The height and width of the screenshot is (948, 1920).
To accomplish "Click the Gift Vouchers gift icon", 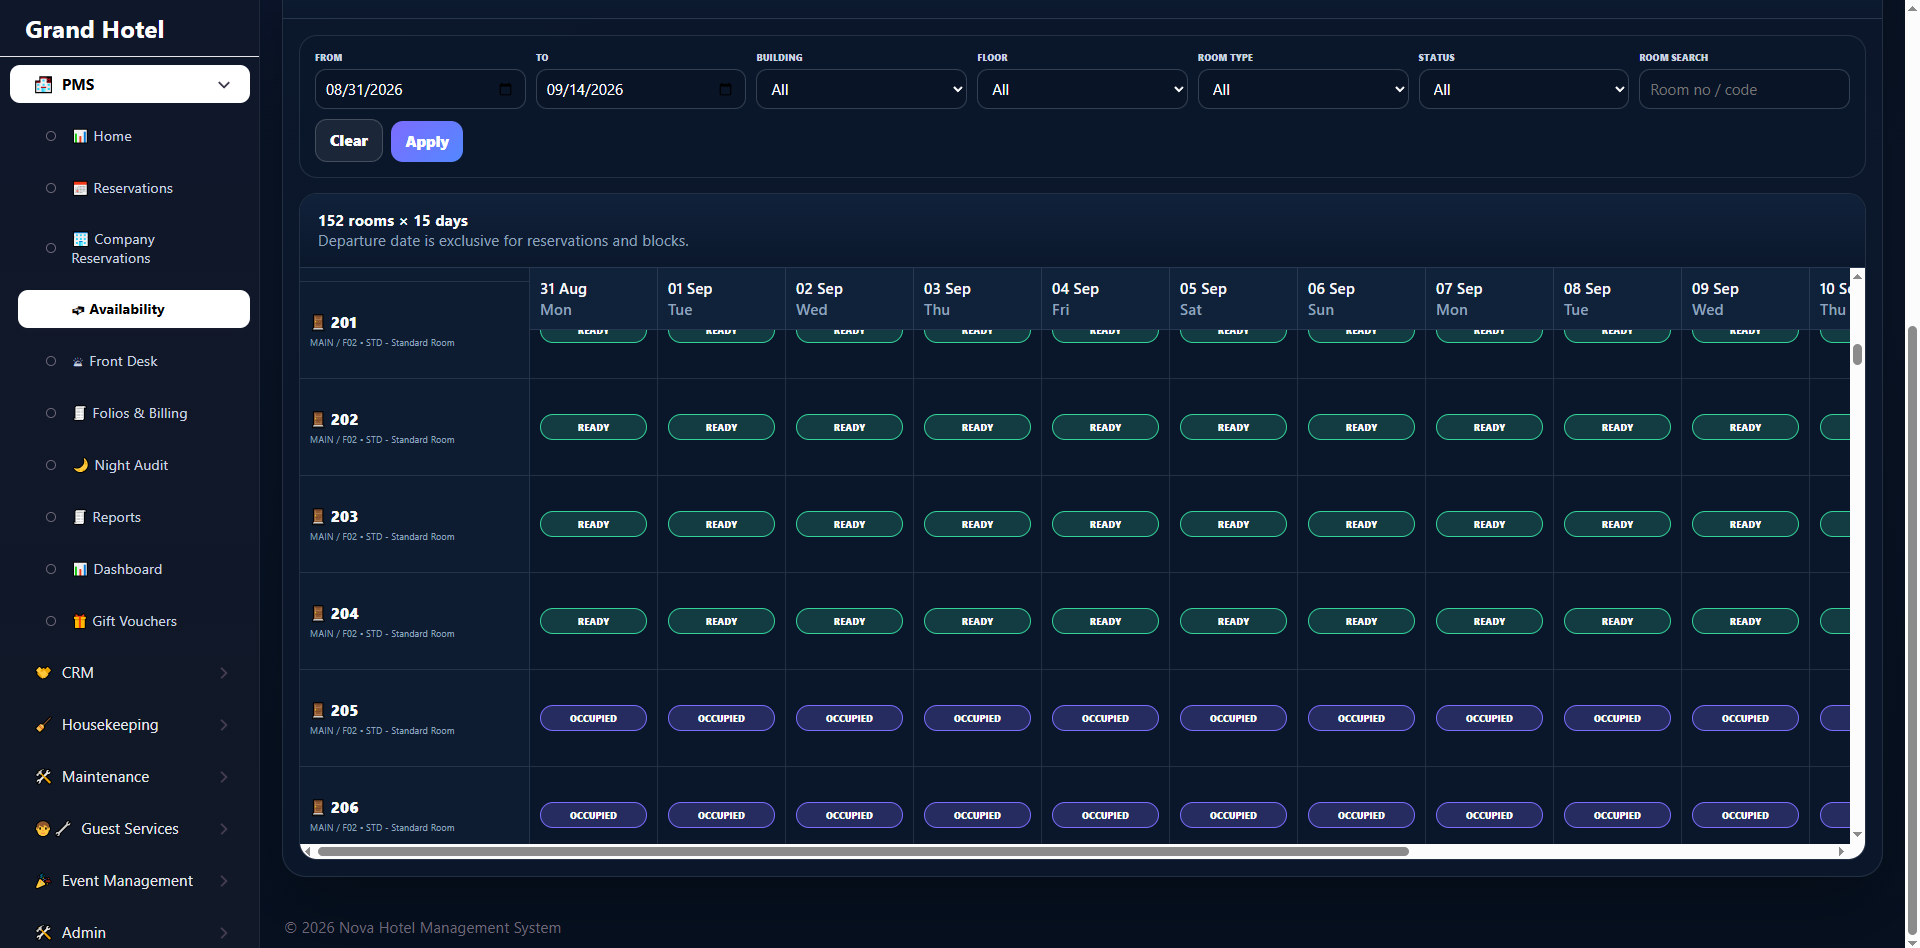I will (x=80, y=622).
